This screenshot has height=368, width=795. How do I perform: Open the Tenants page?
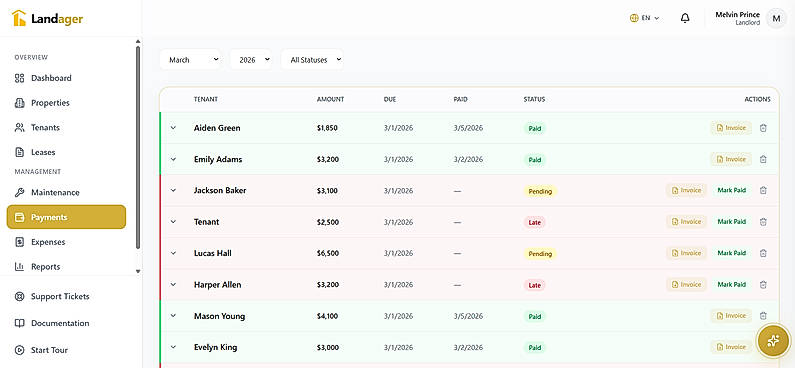66,128
